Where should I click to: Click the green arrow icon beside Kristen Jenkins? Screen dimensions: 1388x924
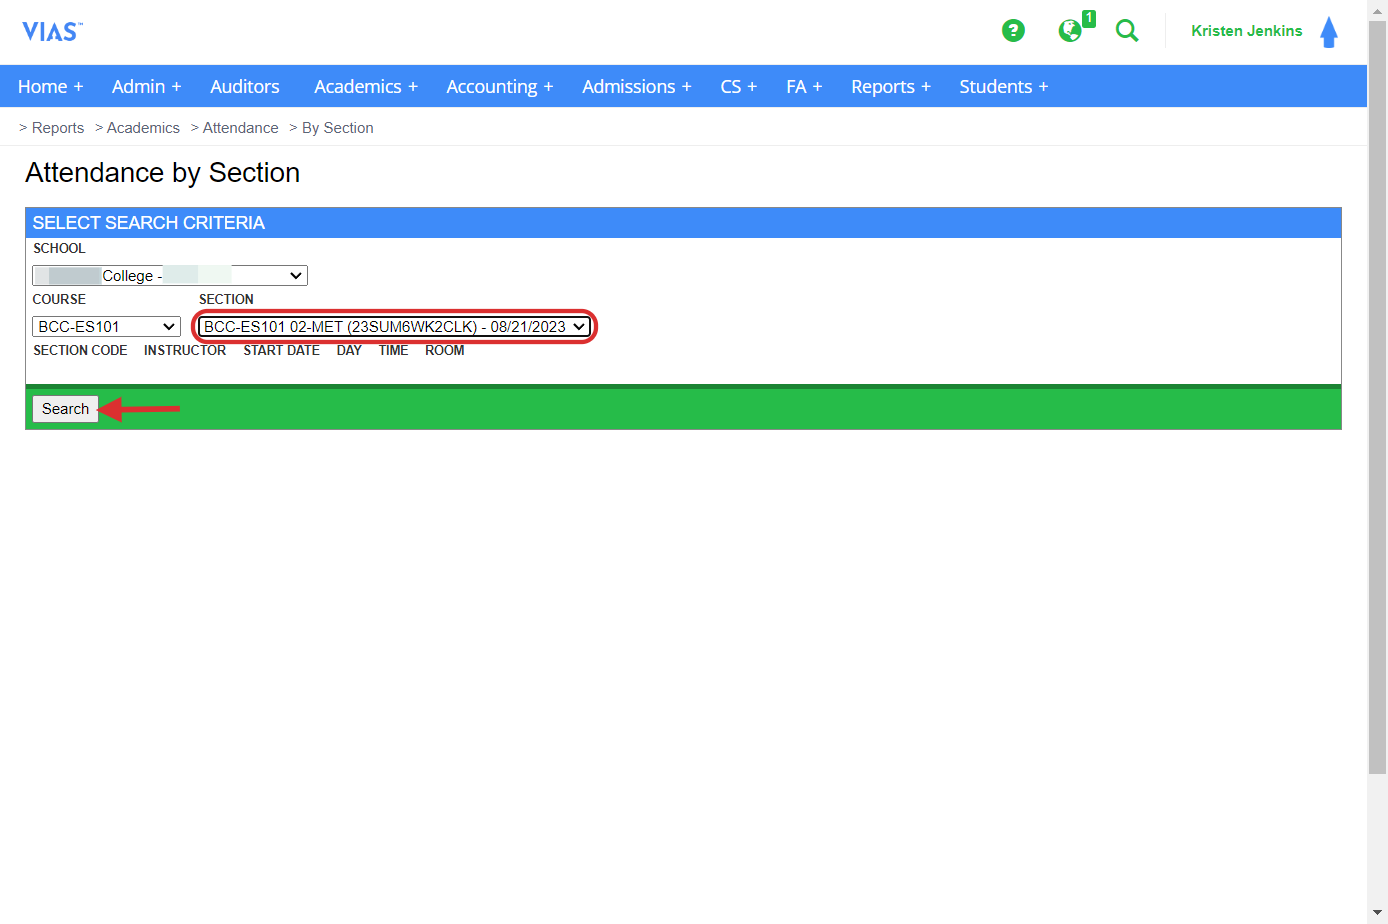pos(1329,31)
